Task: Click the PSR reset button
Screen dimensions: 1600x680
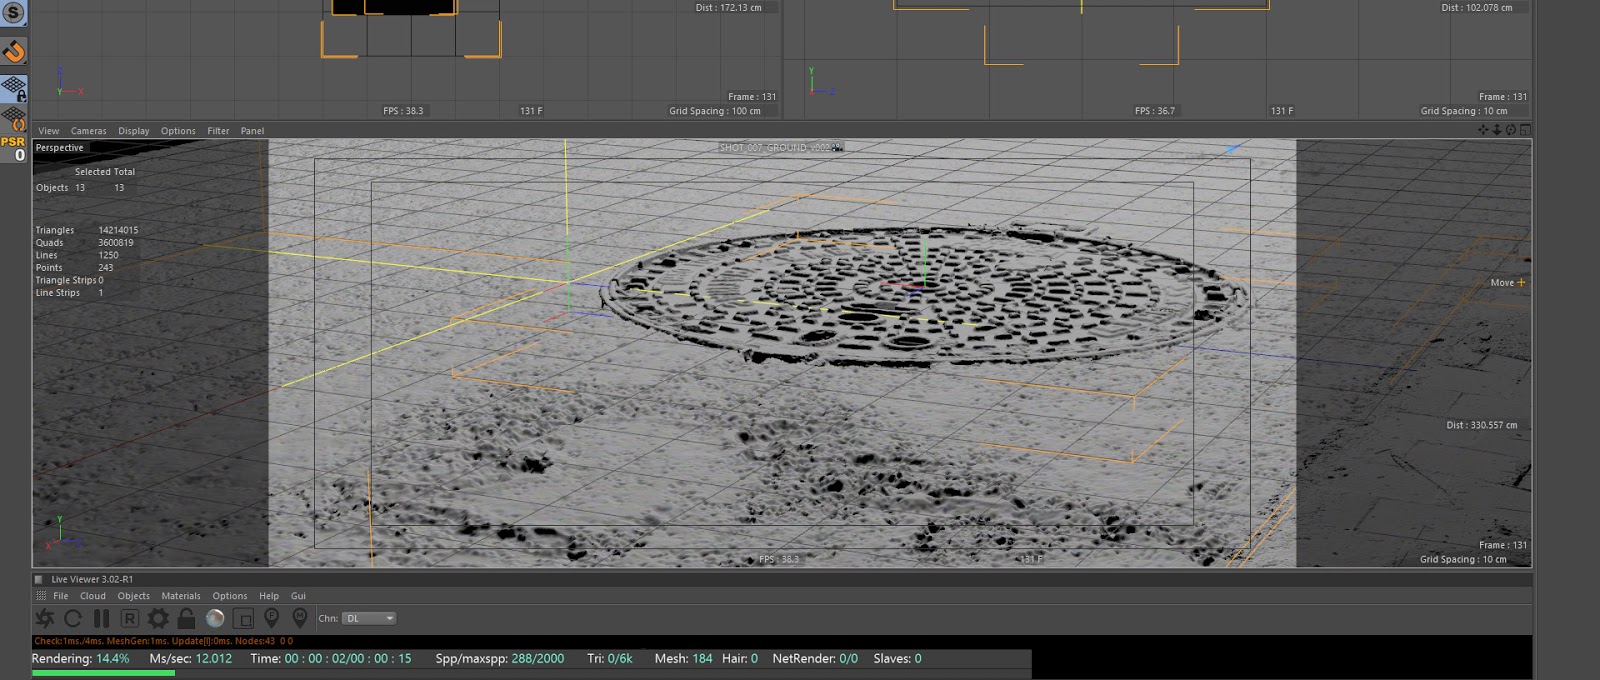Action: point(14,148)
